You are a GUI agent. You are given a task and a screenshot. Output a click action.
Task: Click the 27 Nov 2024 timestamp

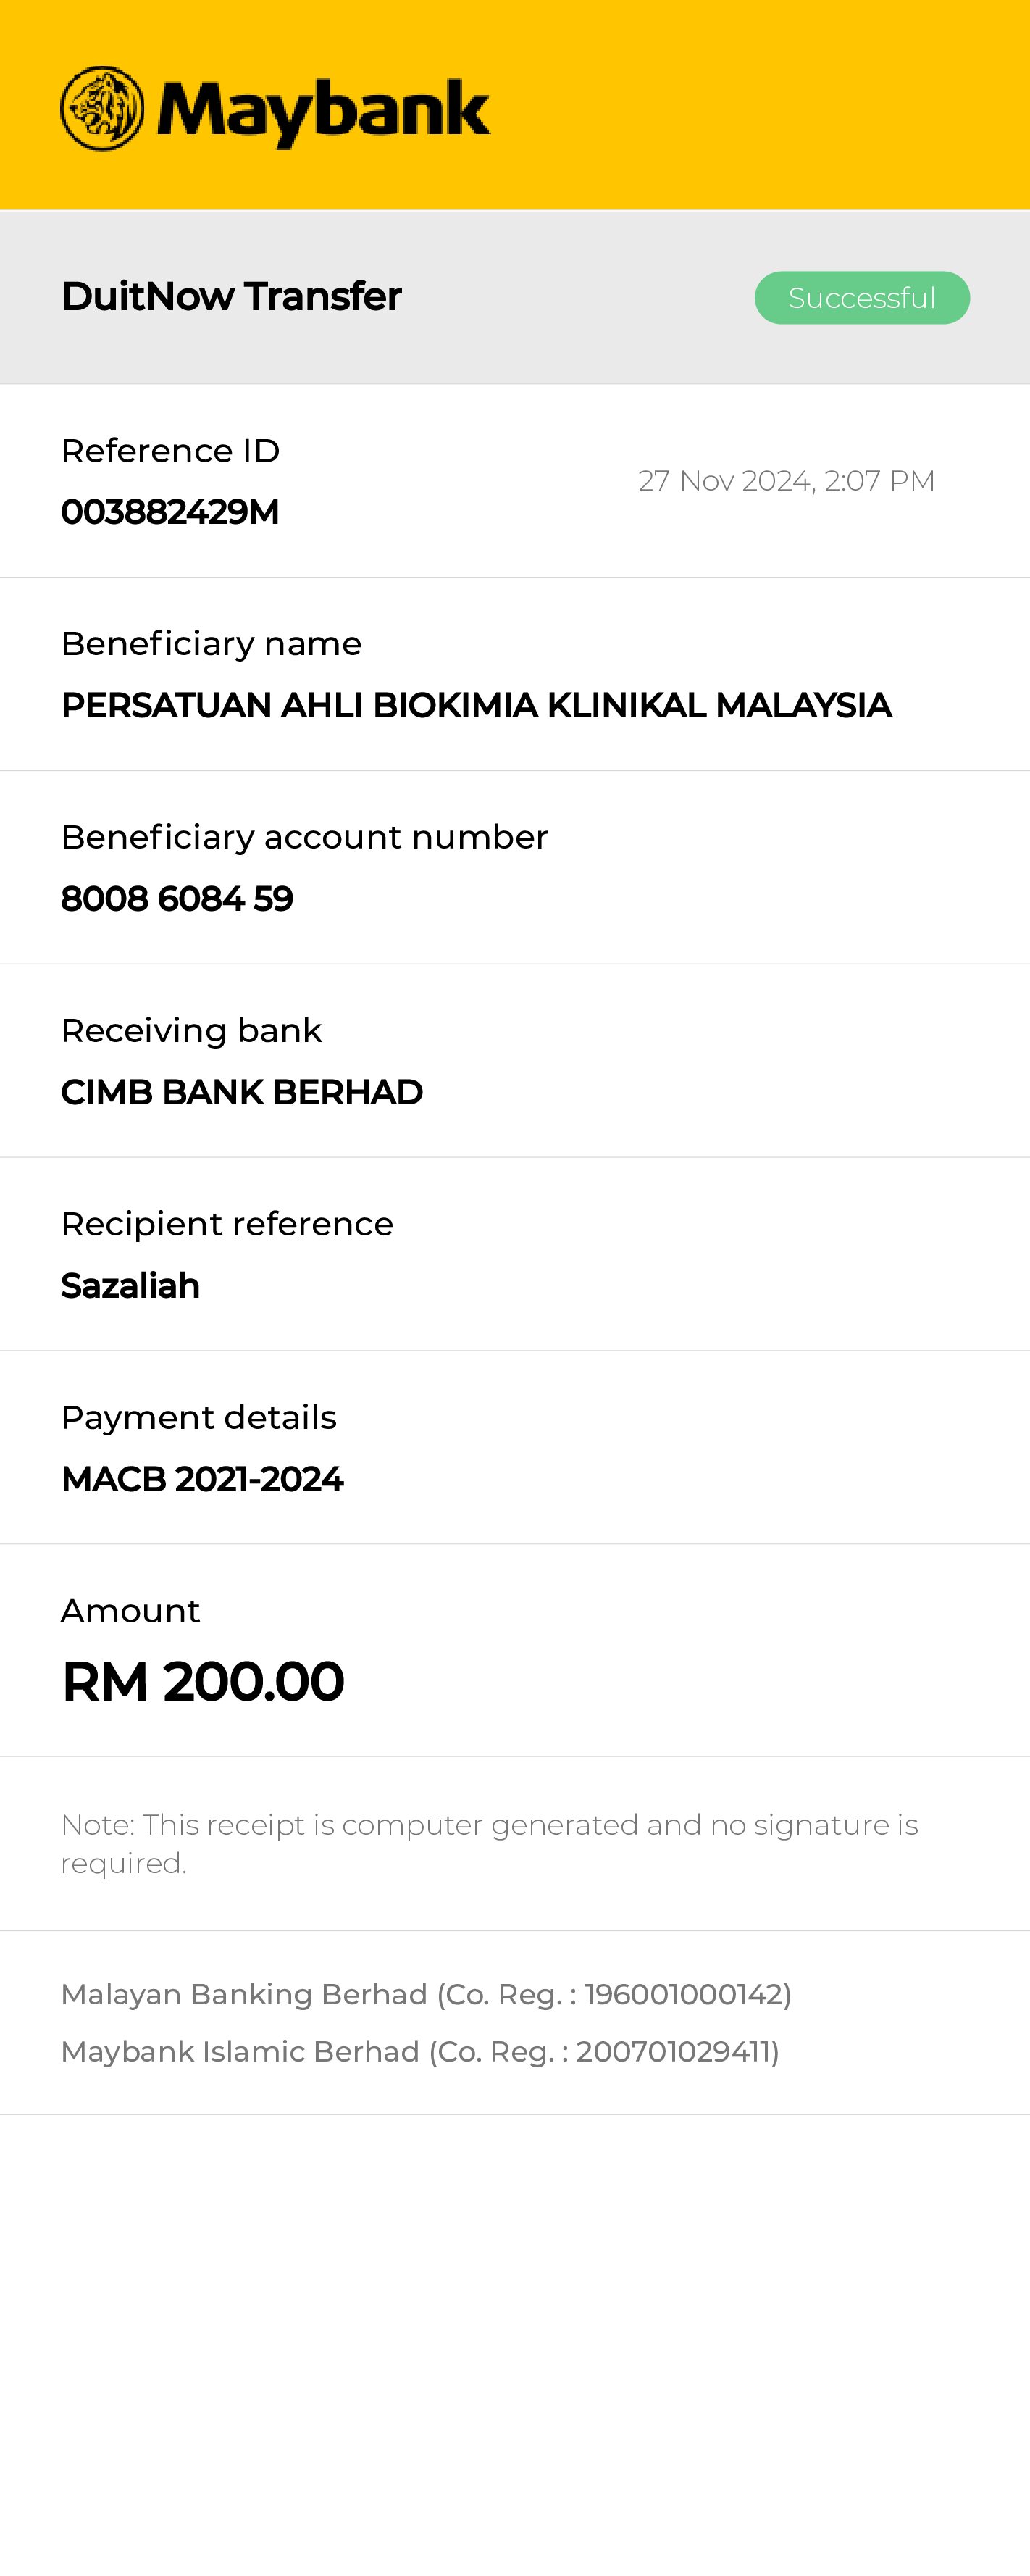coord(786,481)
